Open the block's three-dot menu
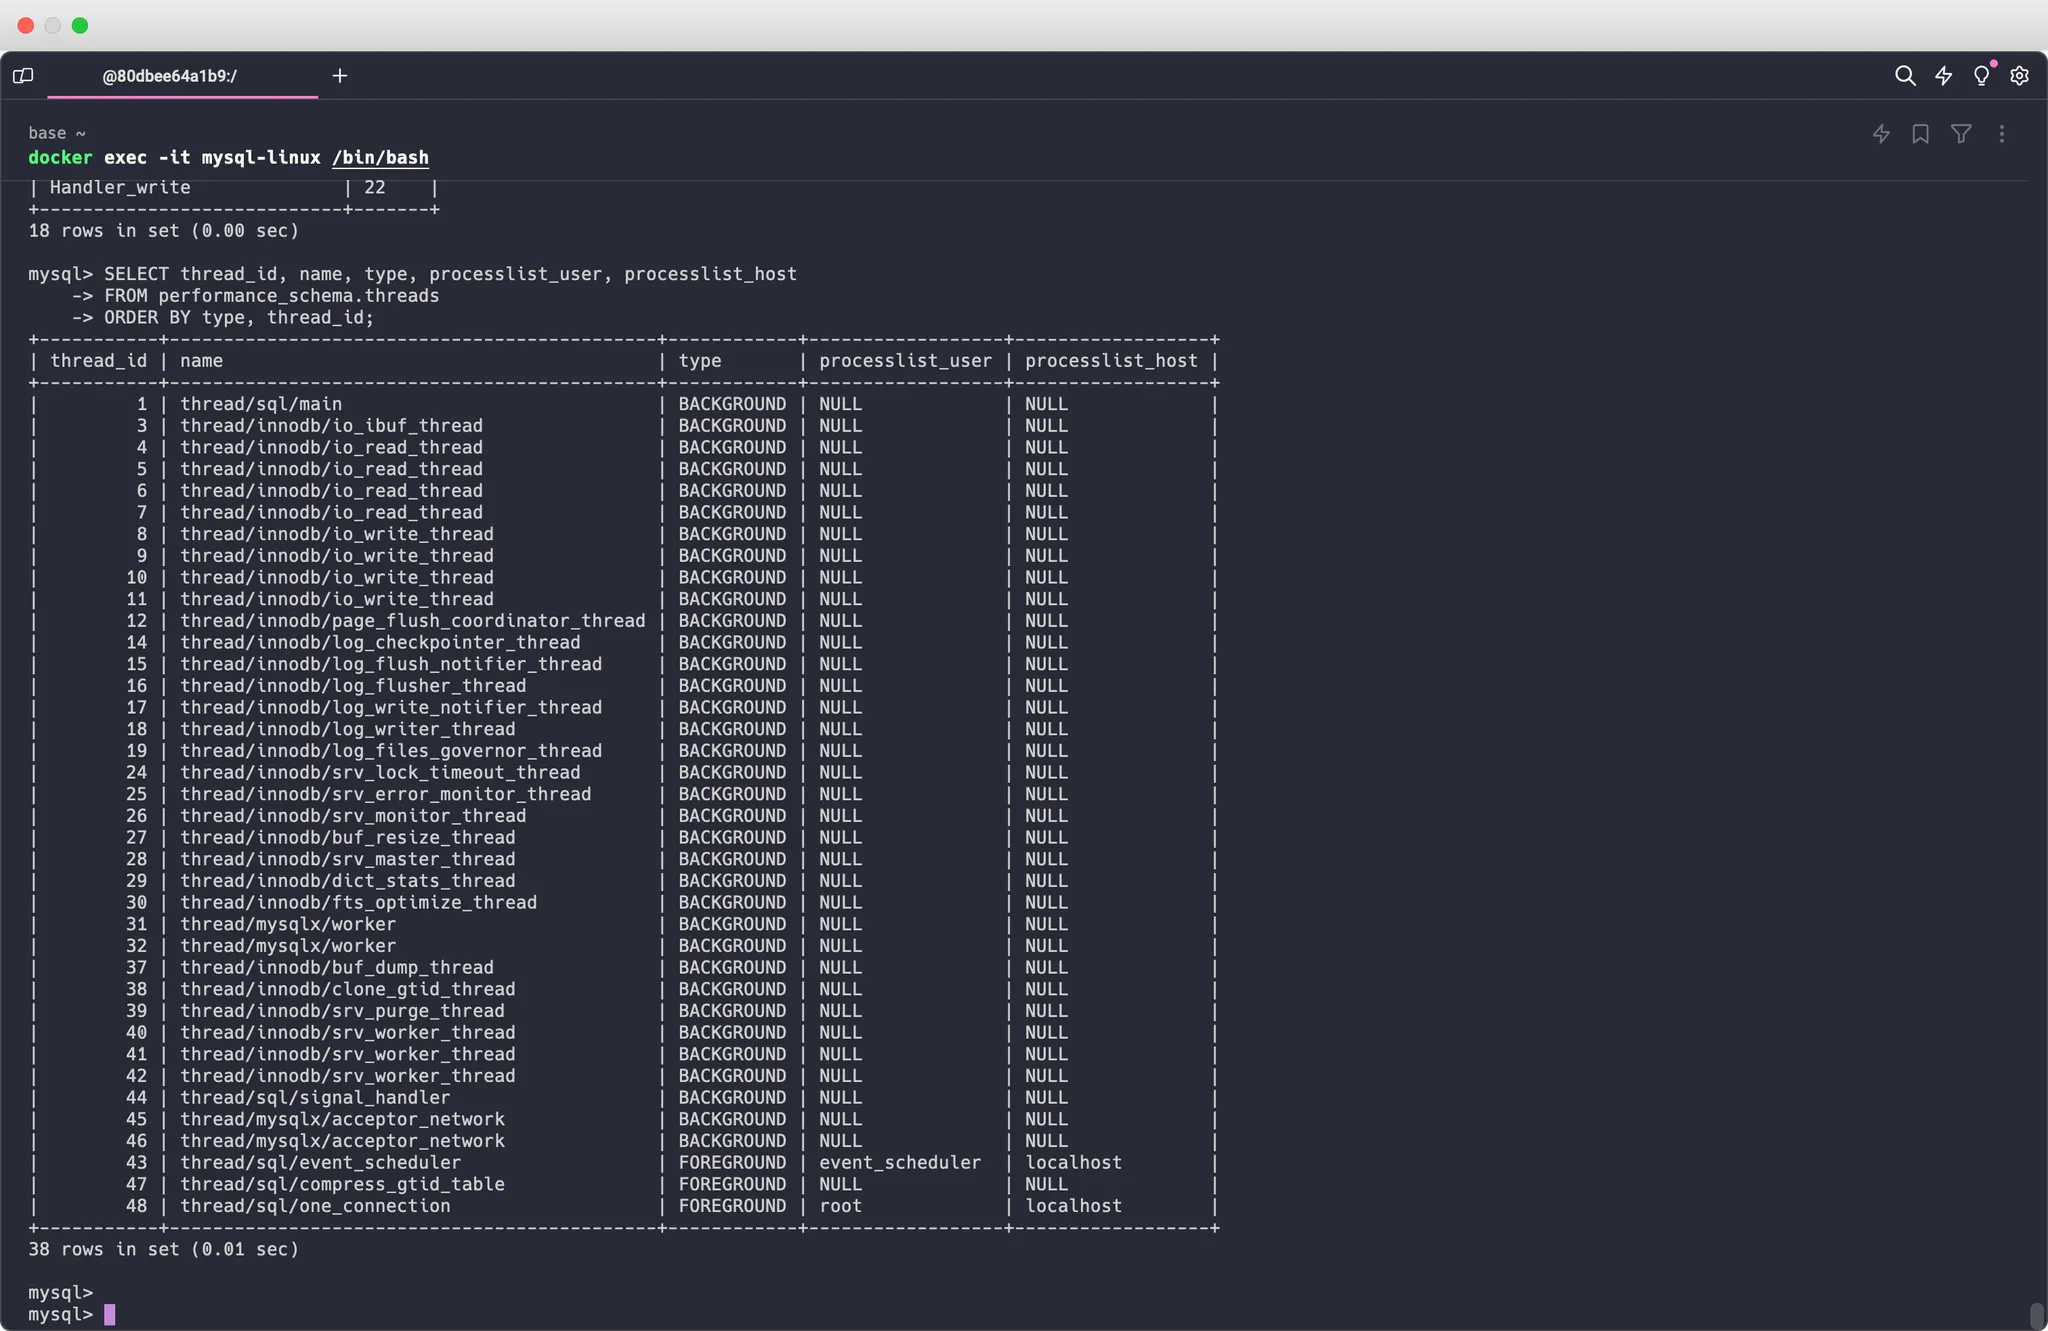 [2001, 134]
